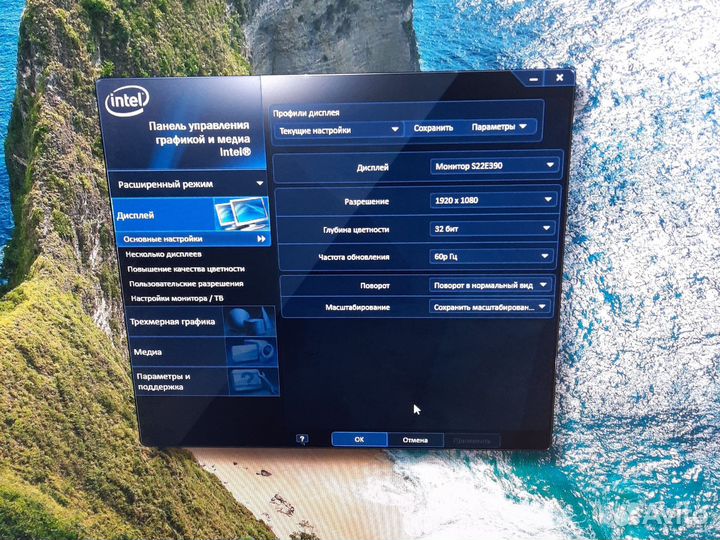Click the Поворот label text
This screenshot has width=720, height=540.
click(375, 286)
